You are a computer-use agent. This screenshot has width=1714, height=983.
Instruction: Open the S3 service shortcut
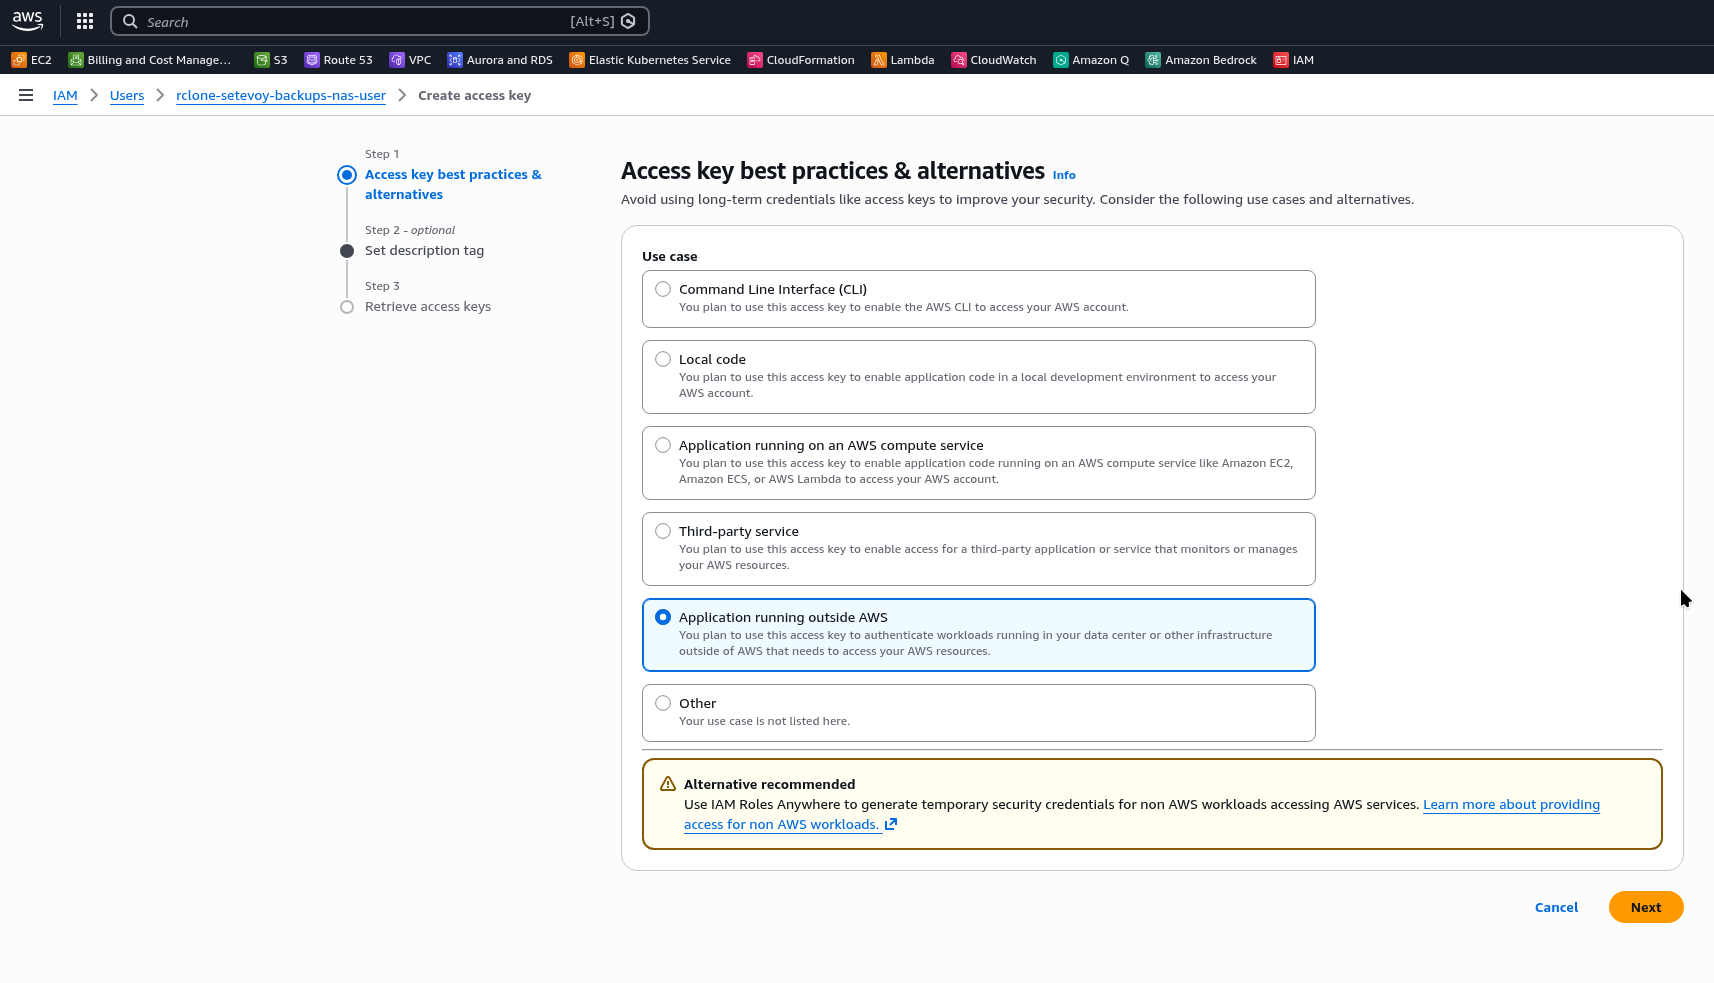[x=271, y=60]
